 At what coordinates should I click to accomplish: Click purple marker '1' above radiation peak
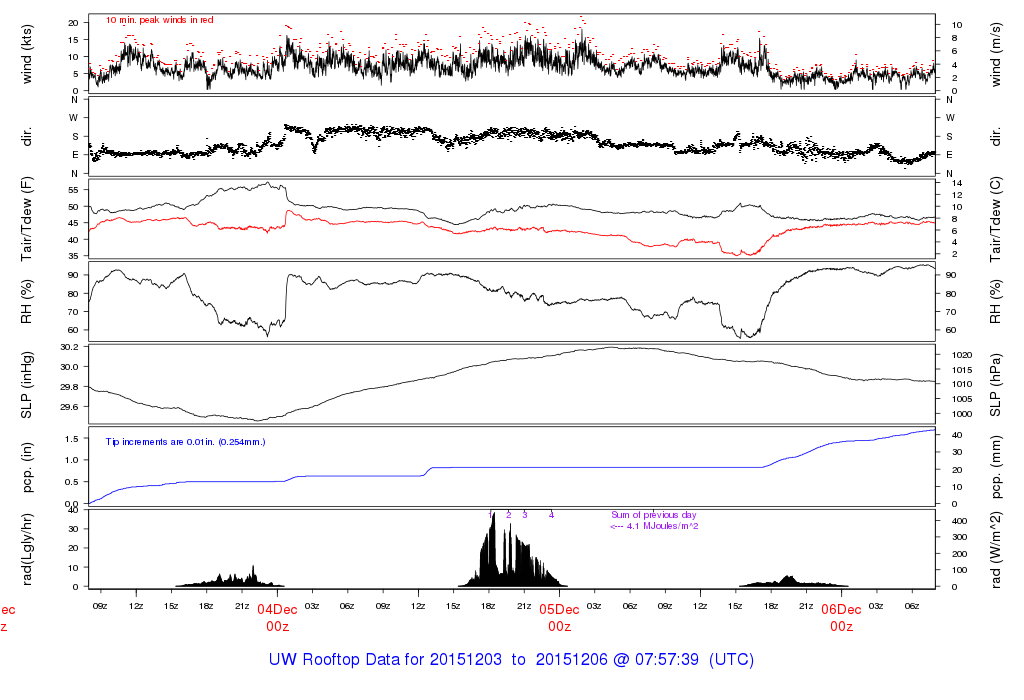pyautogui.click(x=490, y=515)
